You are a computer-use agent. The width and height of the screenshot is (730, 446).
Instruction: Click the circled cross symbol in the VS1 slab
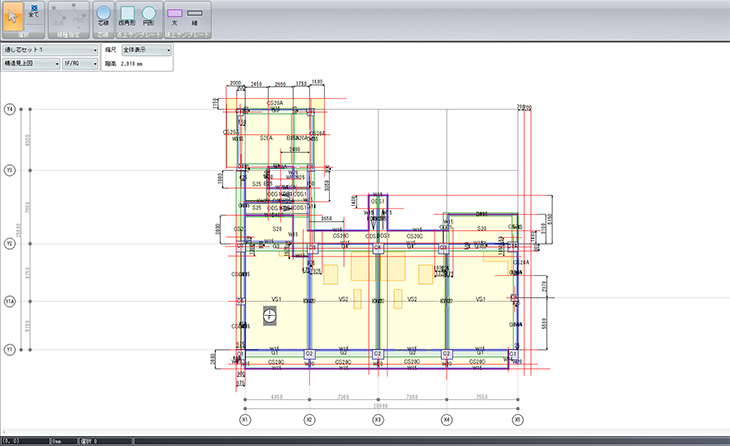point(269,316)
